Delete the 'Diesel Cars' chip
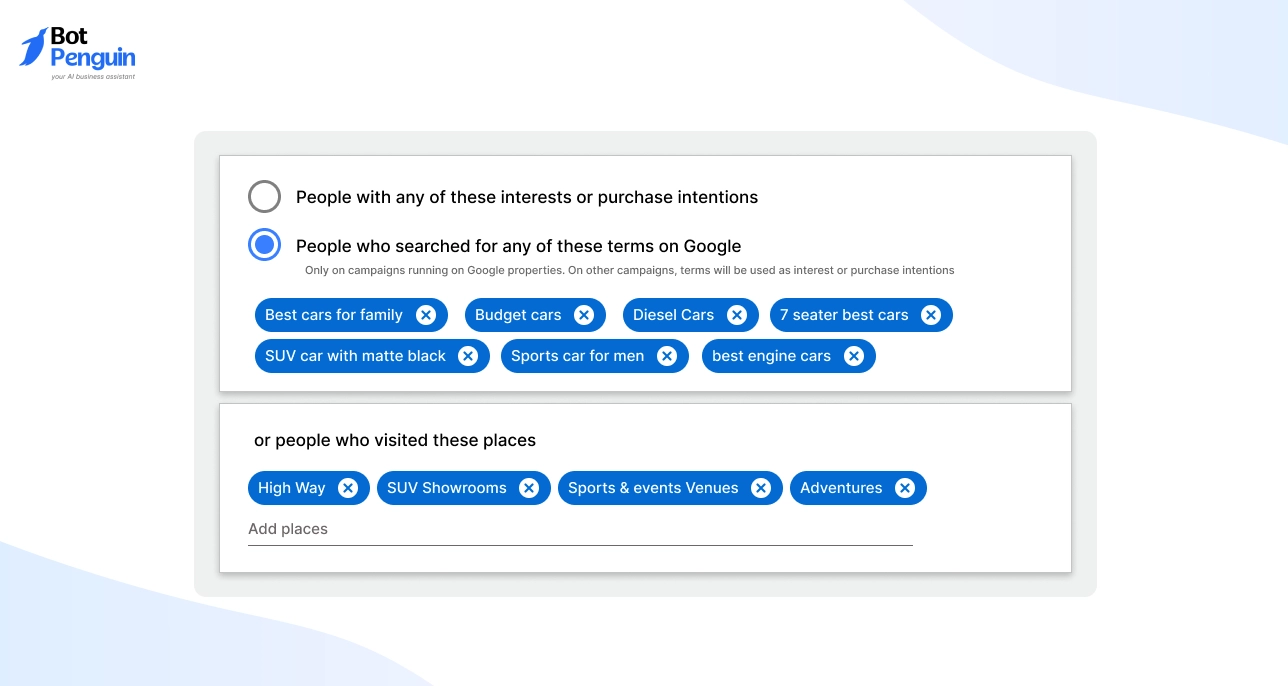 [x=737, y=315]
